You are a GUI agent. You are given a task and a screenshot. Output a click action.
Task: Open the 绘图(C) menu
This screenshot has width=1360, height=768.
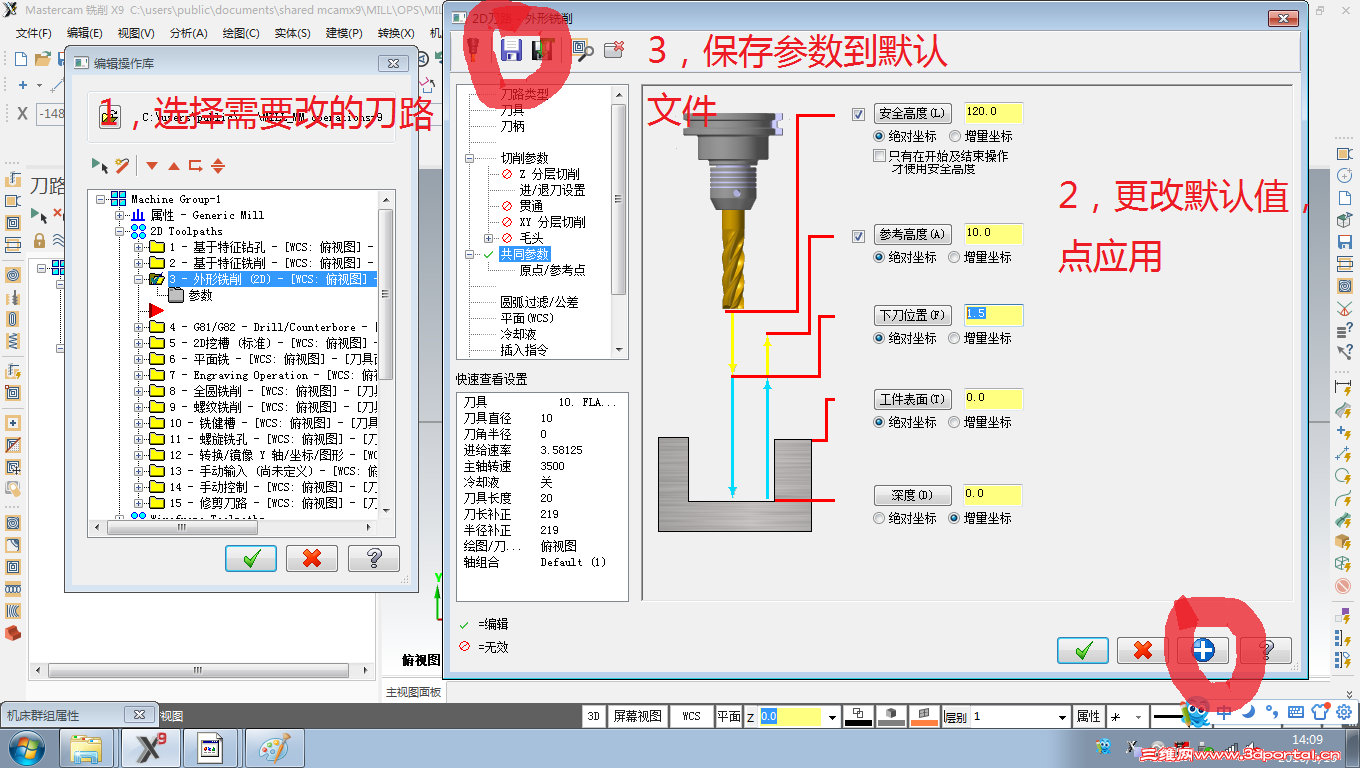[x=240, y=33]
